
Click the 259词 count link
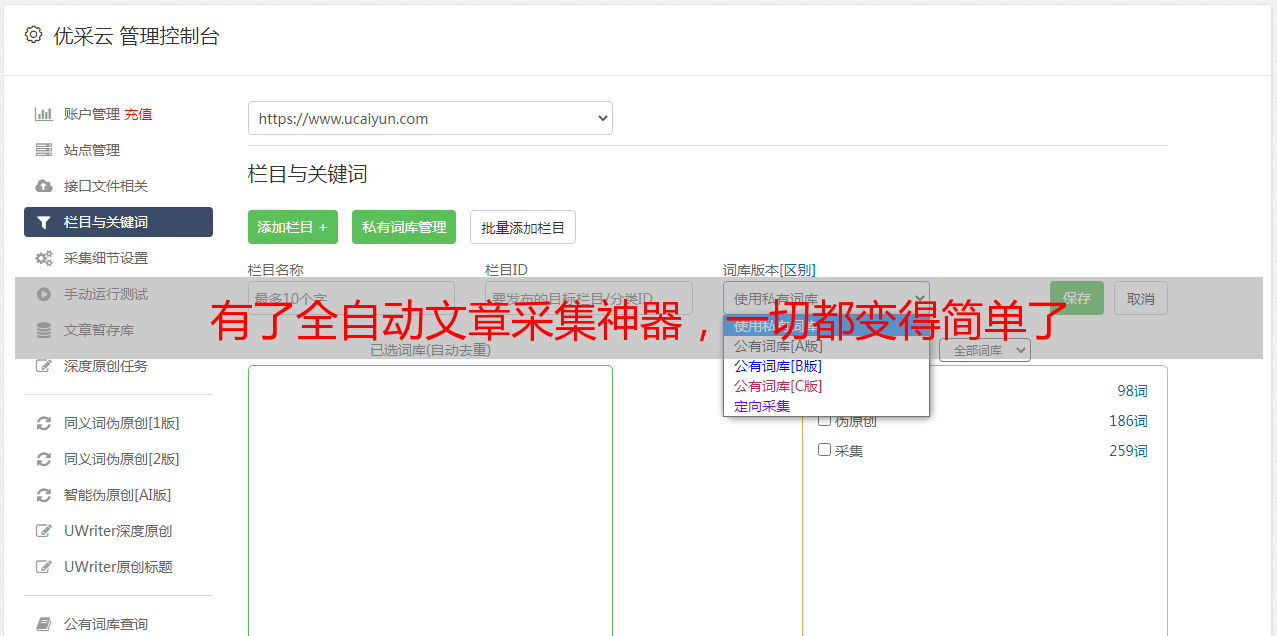pos(1128,451)
